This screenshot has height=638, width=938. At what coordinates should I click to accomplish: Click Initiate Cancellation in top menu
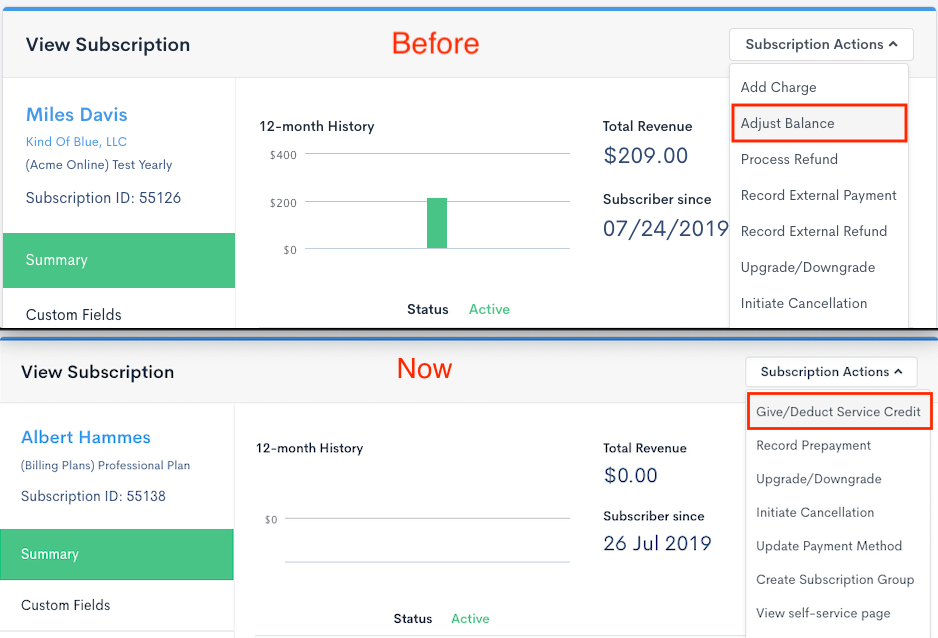[x=803, y=304]
